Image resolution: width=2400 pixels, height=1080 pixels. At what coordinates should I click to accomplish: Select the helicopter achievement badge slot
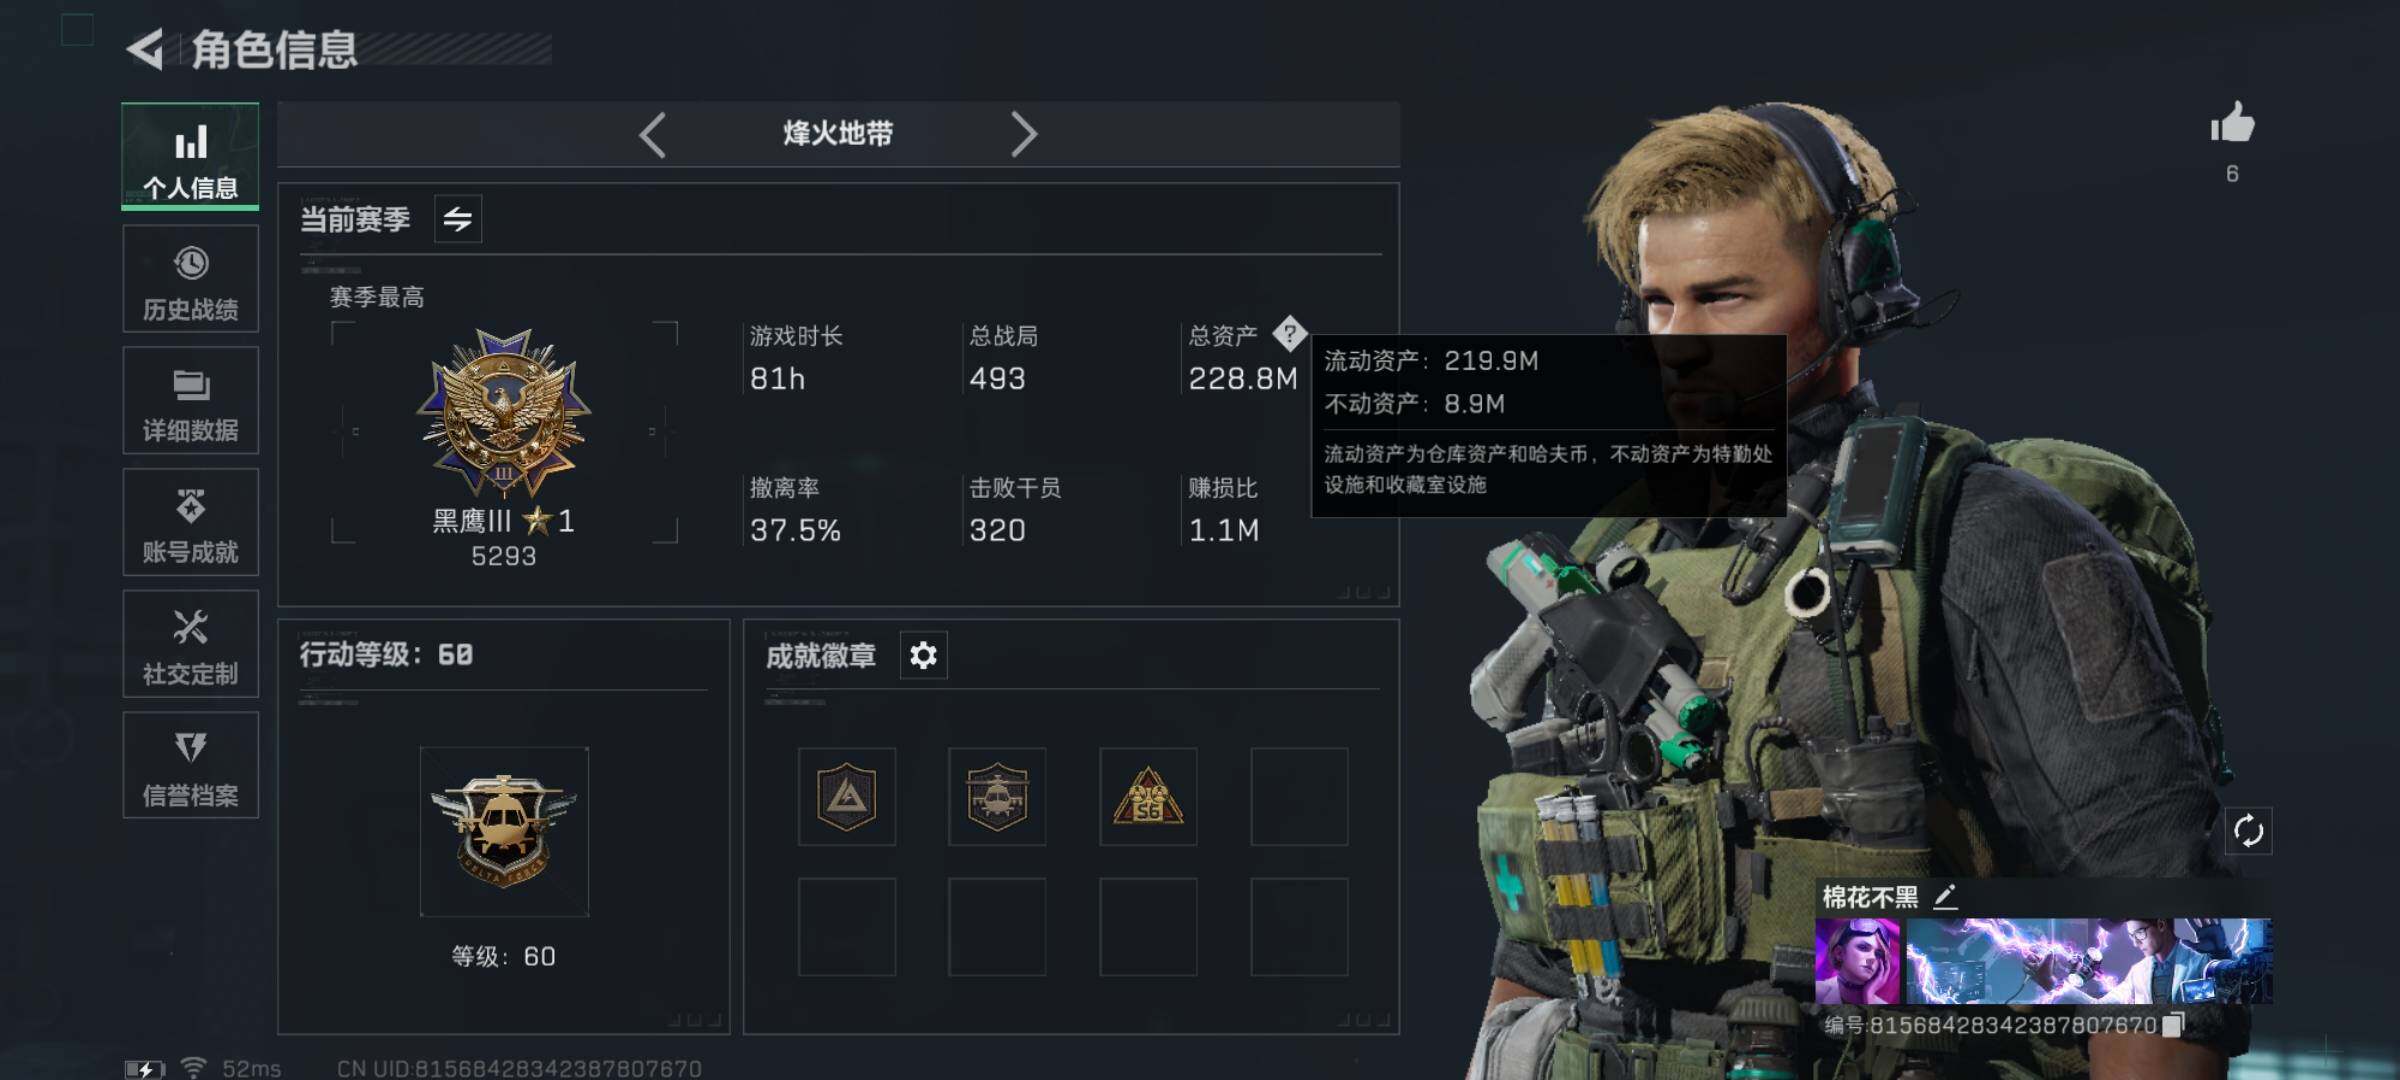tap(997, 797)
